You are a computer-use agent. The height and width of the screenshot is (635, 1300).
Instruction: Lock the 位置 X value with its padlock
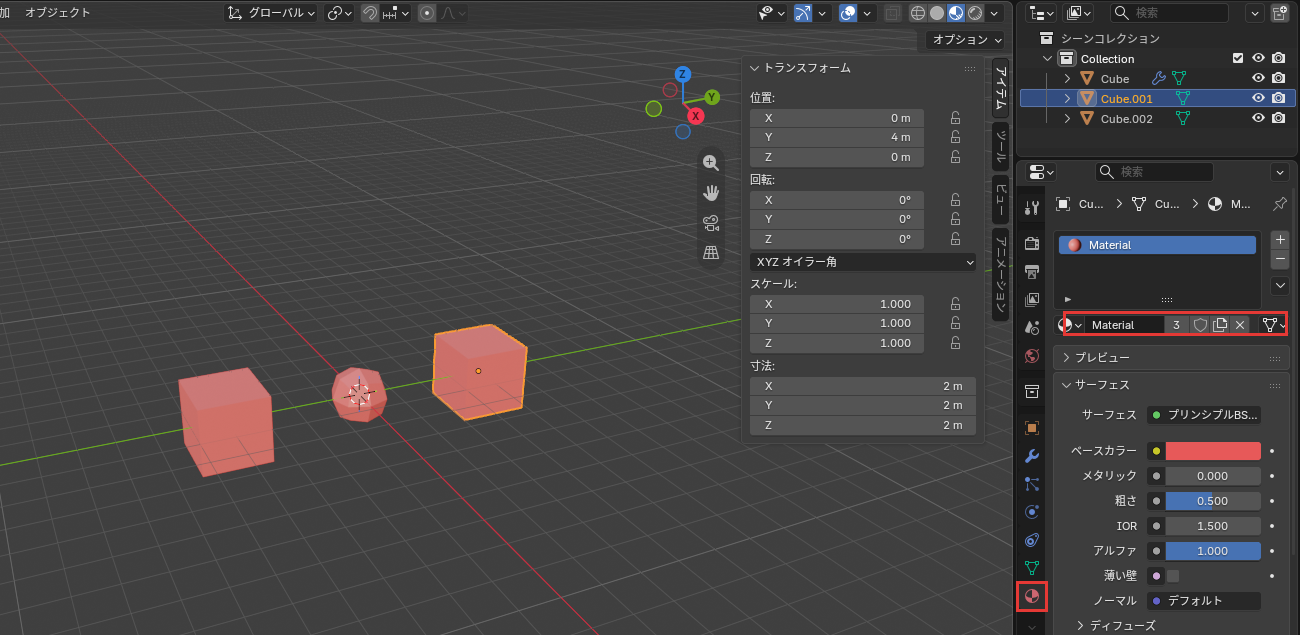pos(956,118)
